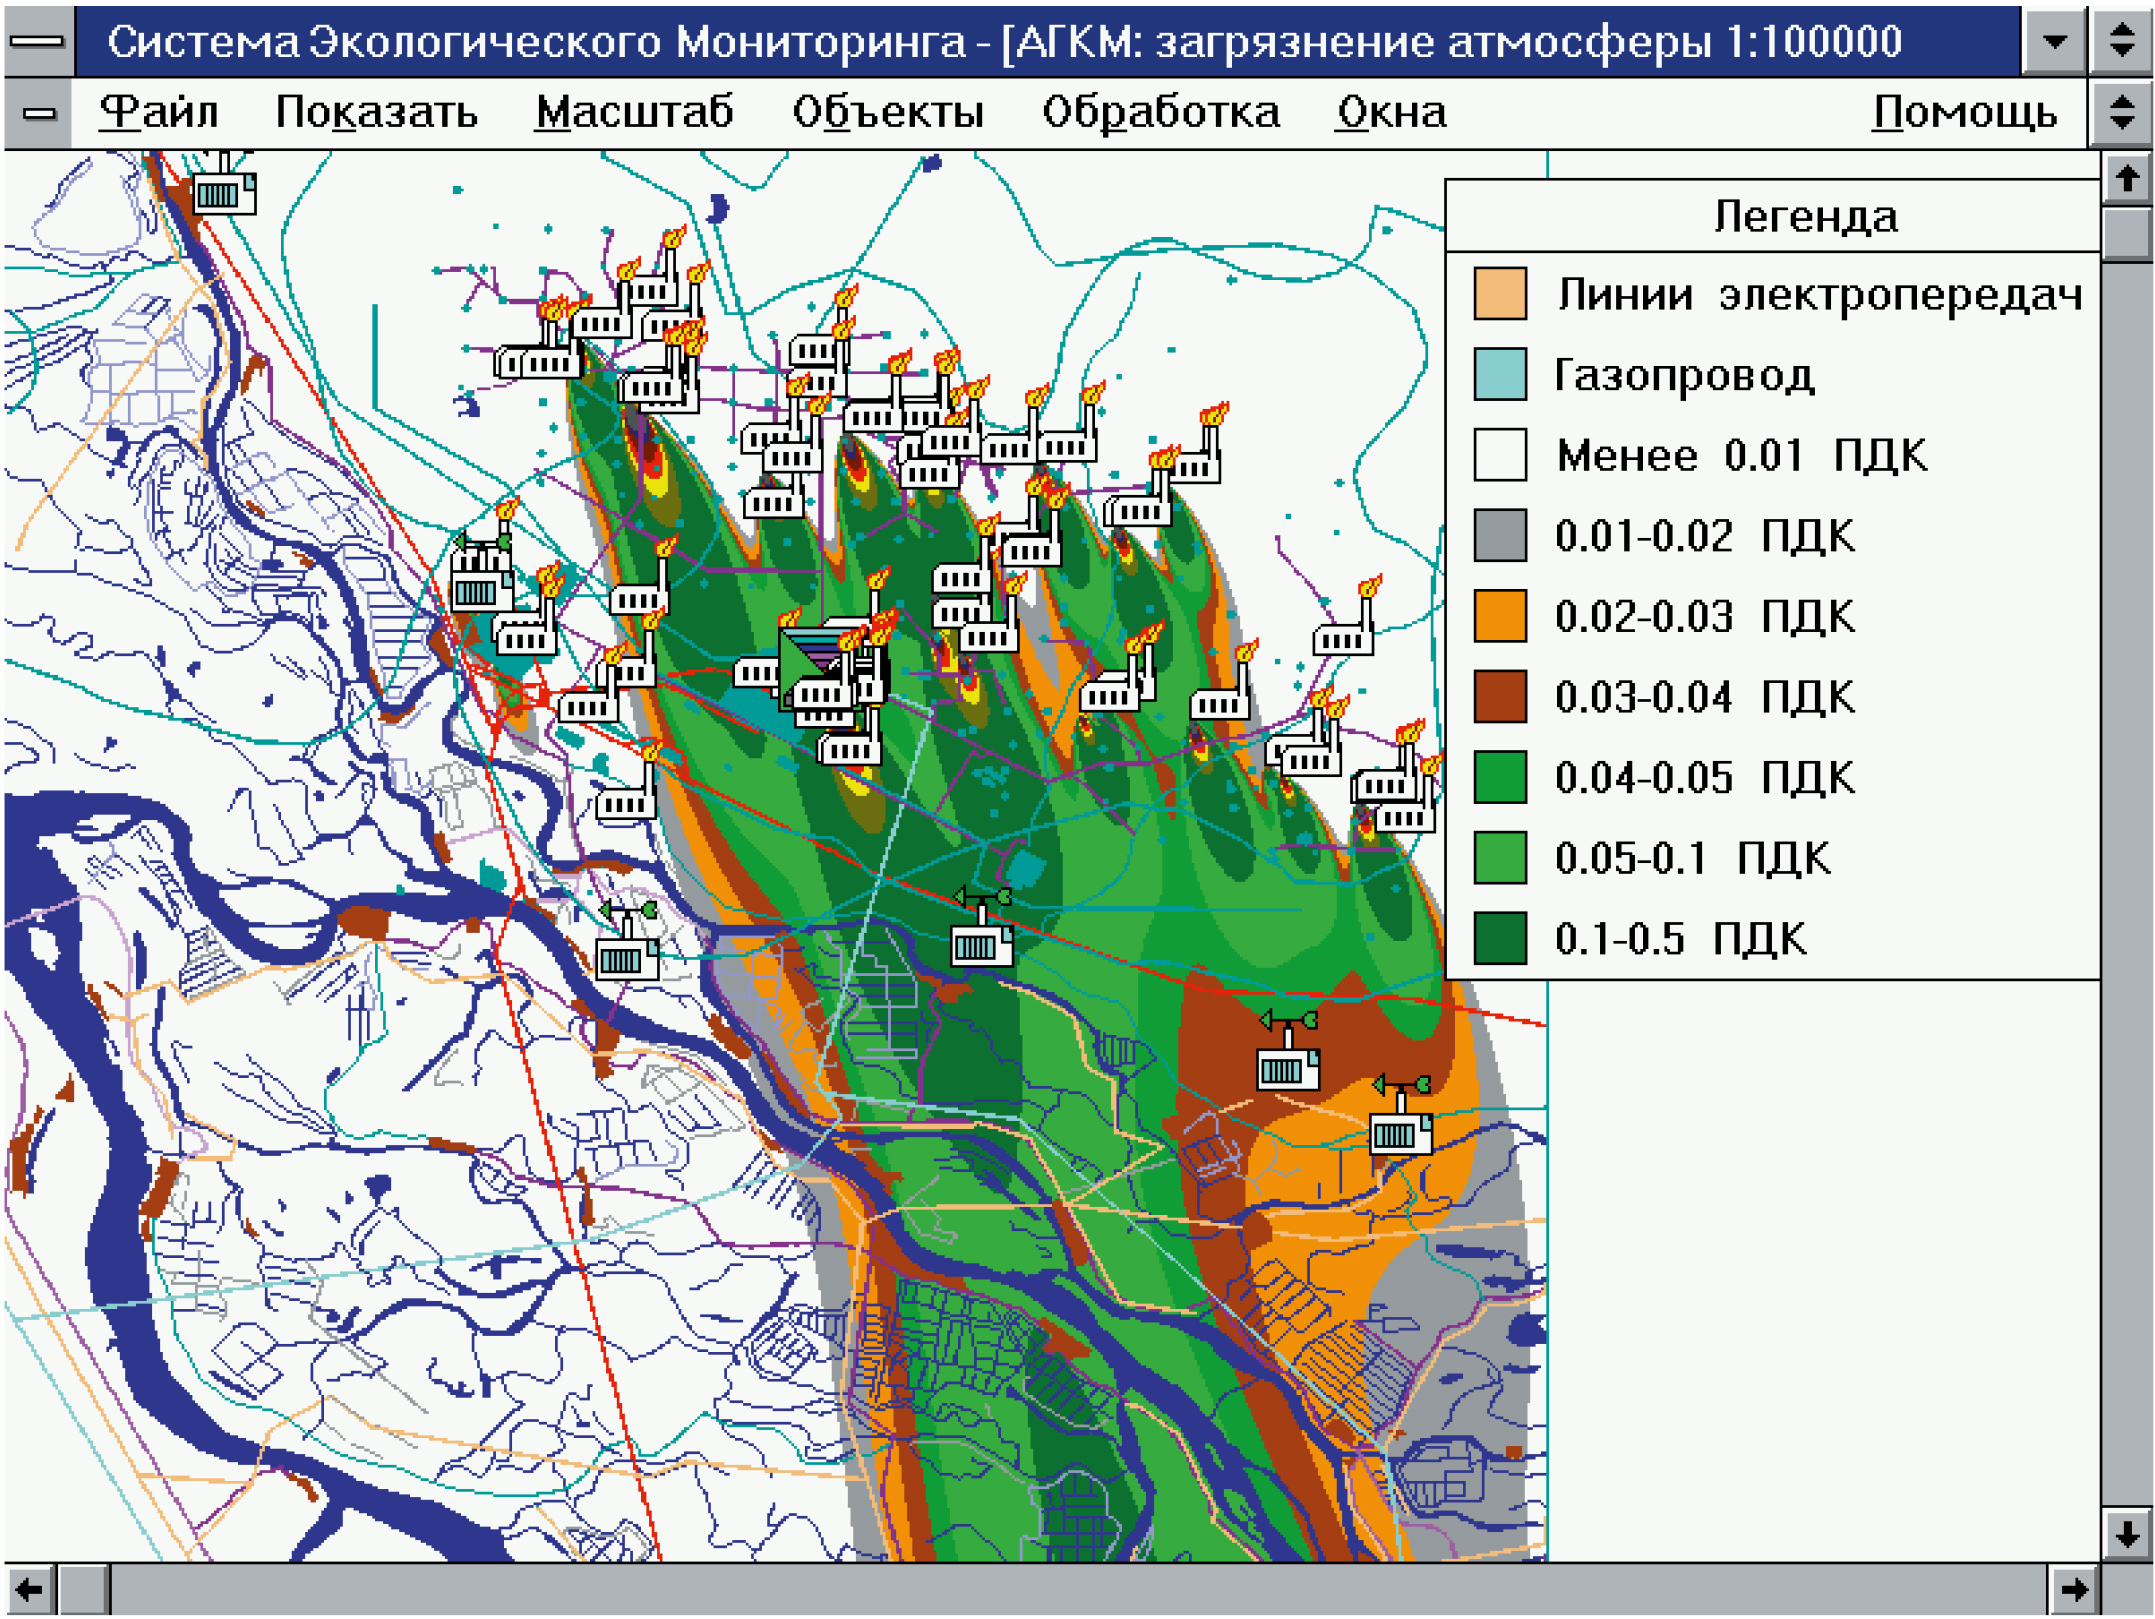Open the system control menu in the title bar

38,42
